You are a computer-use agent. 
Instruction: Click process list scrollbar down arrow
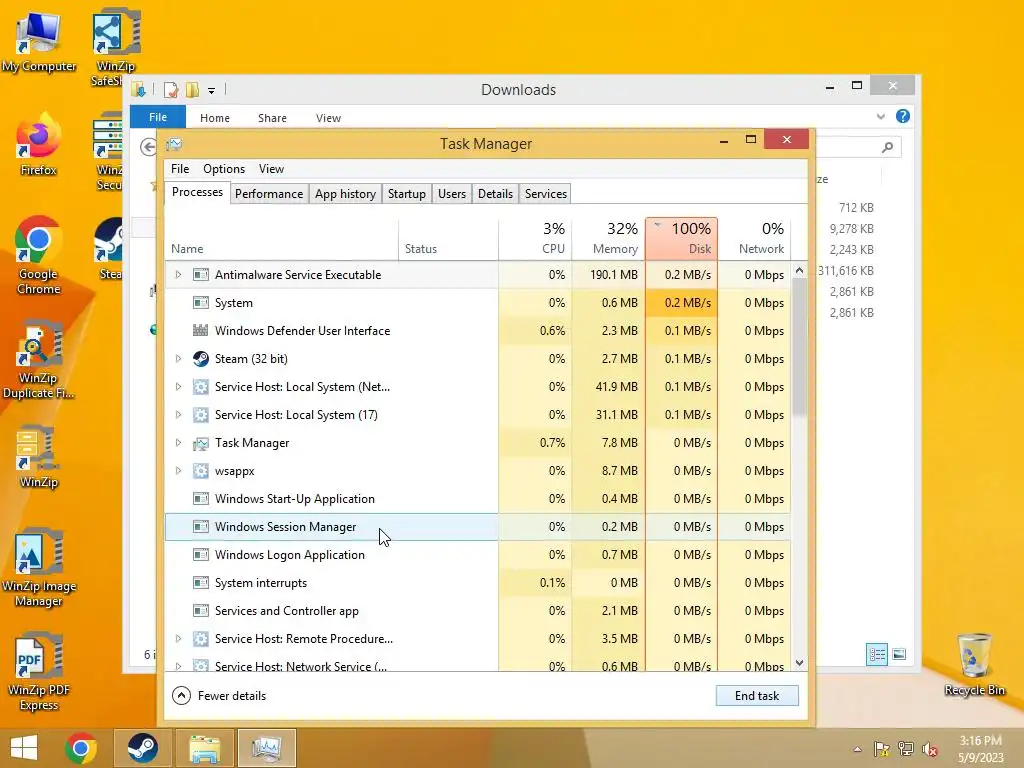pos(799,663)
